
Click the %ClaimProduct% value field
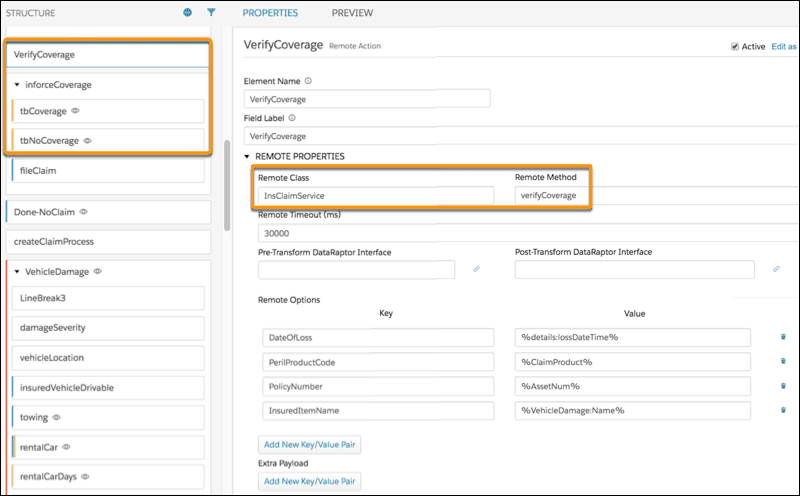click(633, 362)
